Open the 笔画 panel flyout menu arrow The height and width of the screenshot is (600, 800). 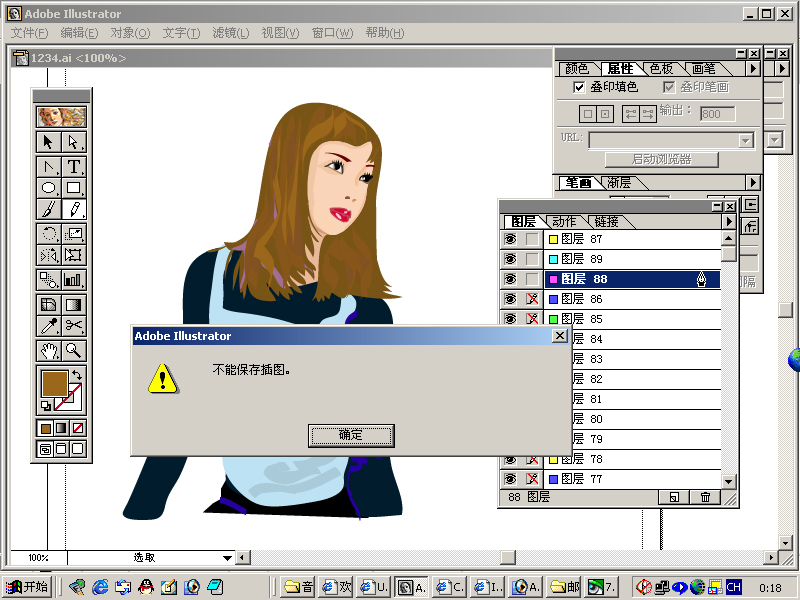[x=753, y=182]
